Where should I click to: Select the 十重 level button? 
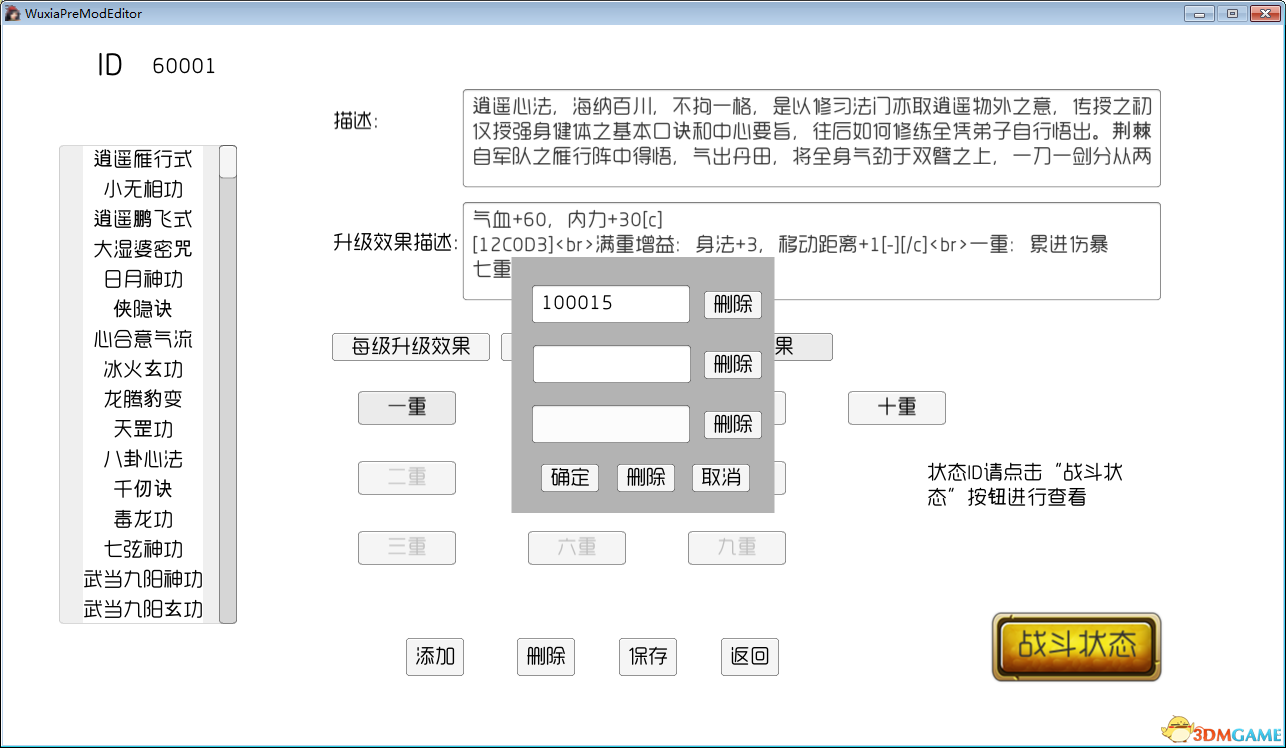pyautogui.click(x=896, y=407)
